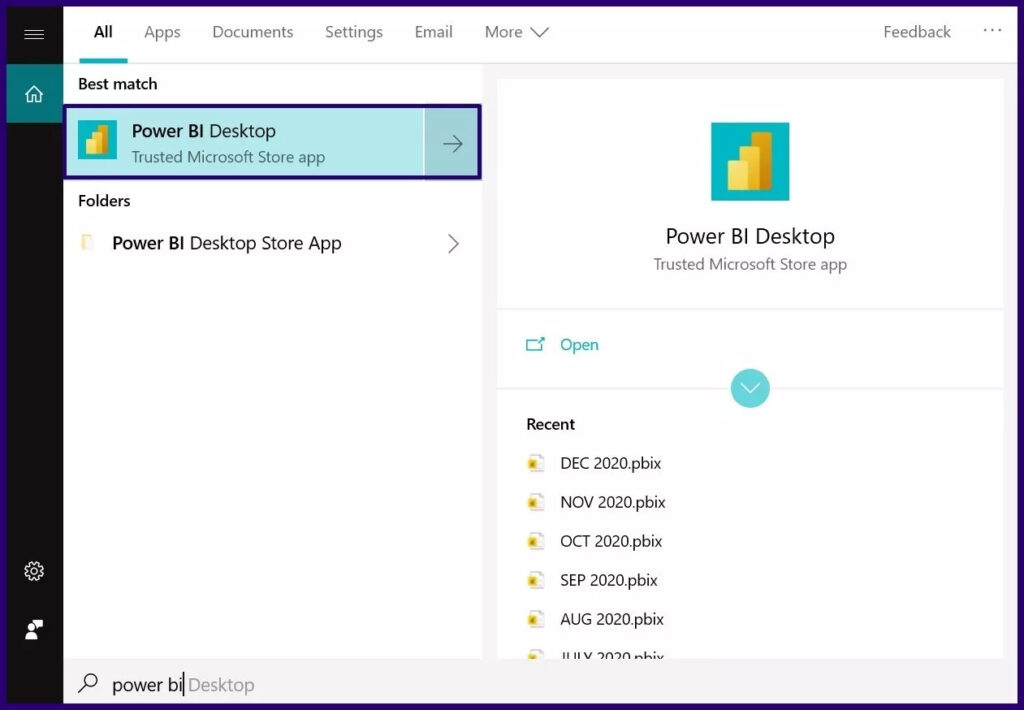Select the Home icon in sidebar
The height and width of the screenshot is (710, 1024).
tap(34, 94)
